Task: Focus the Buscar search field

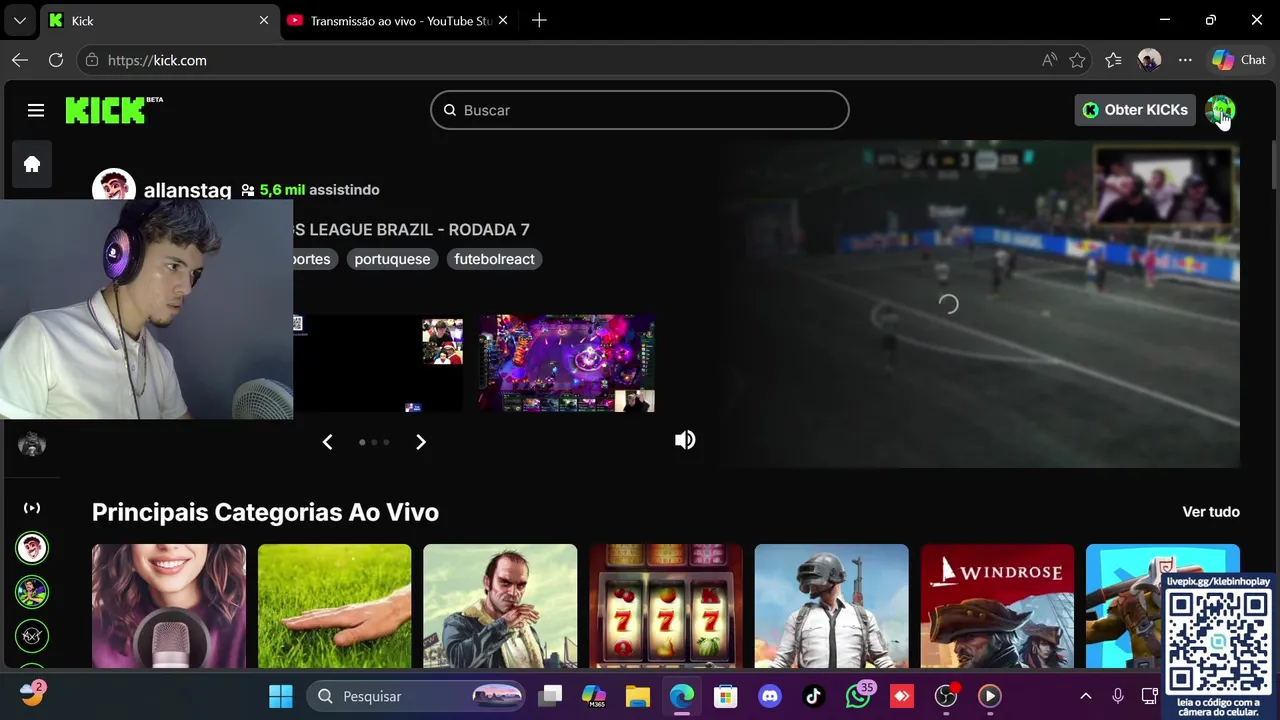Action: click(640, 110)
